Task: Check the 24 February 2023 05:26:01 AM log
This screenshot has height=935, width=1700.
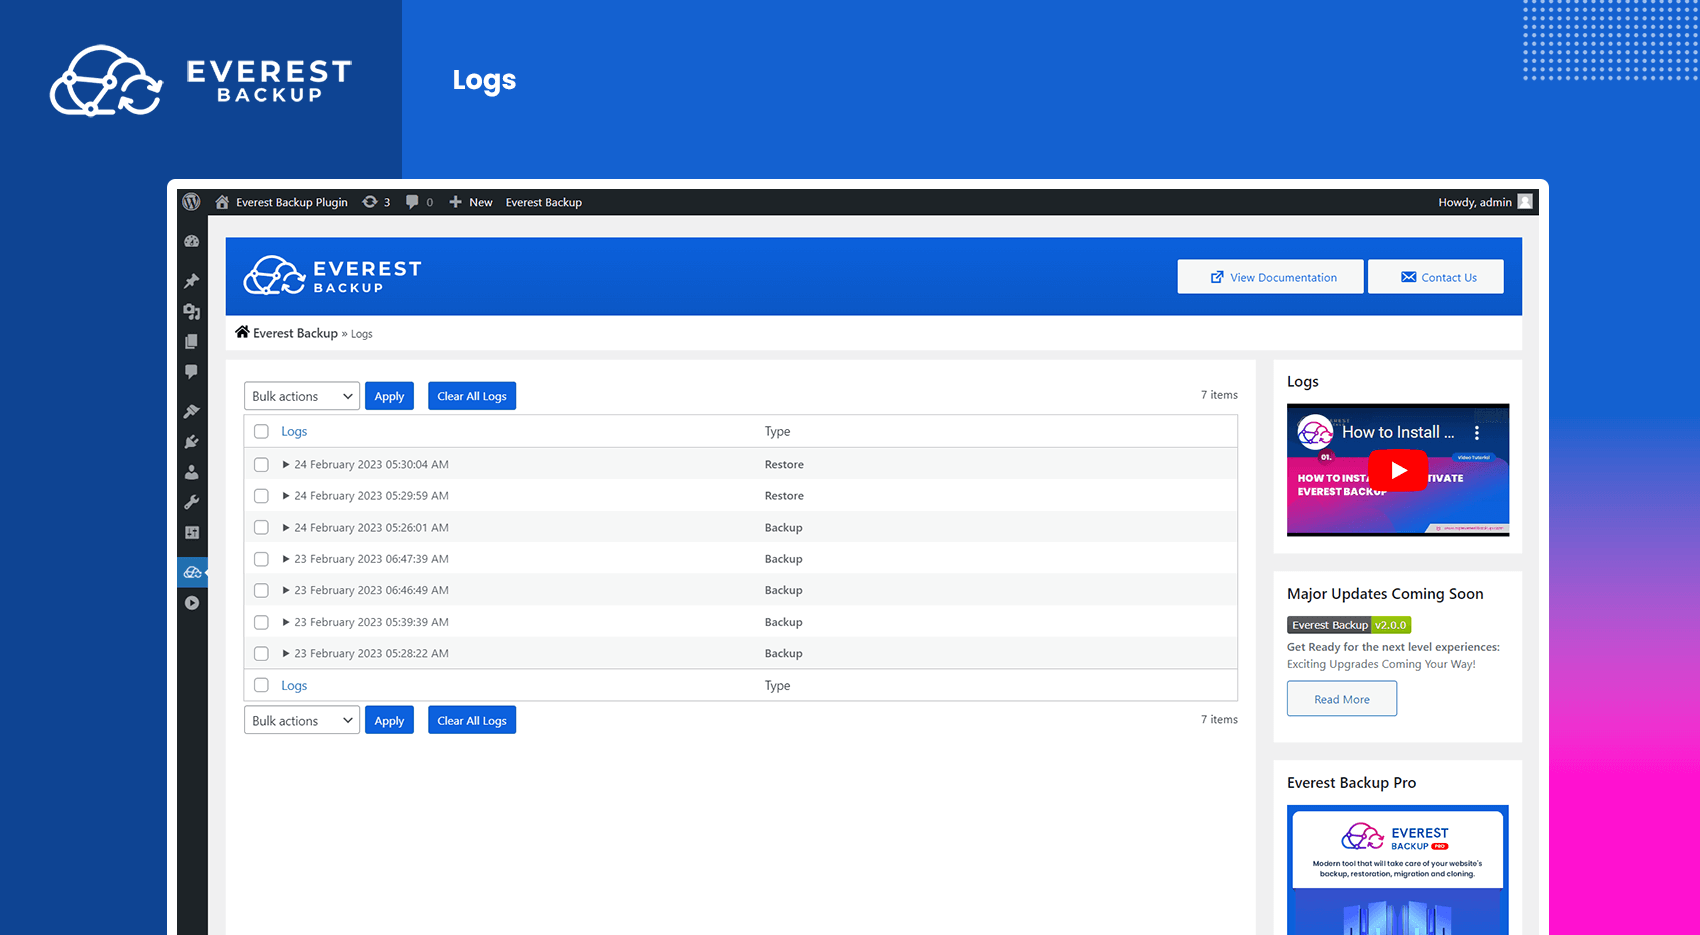Action: click(261, 527)
